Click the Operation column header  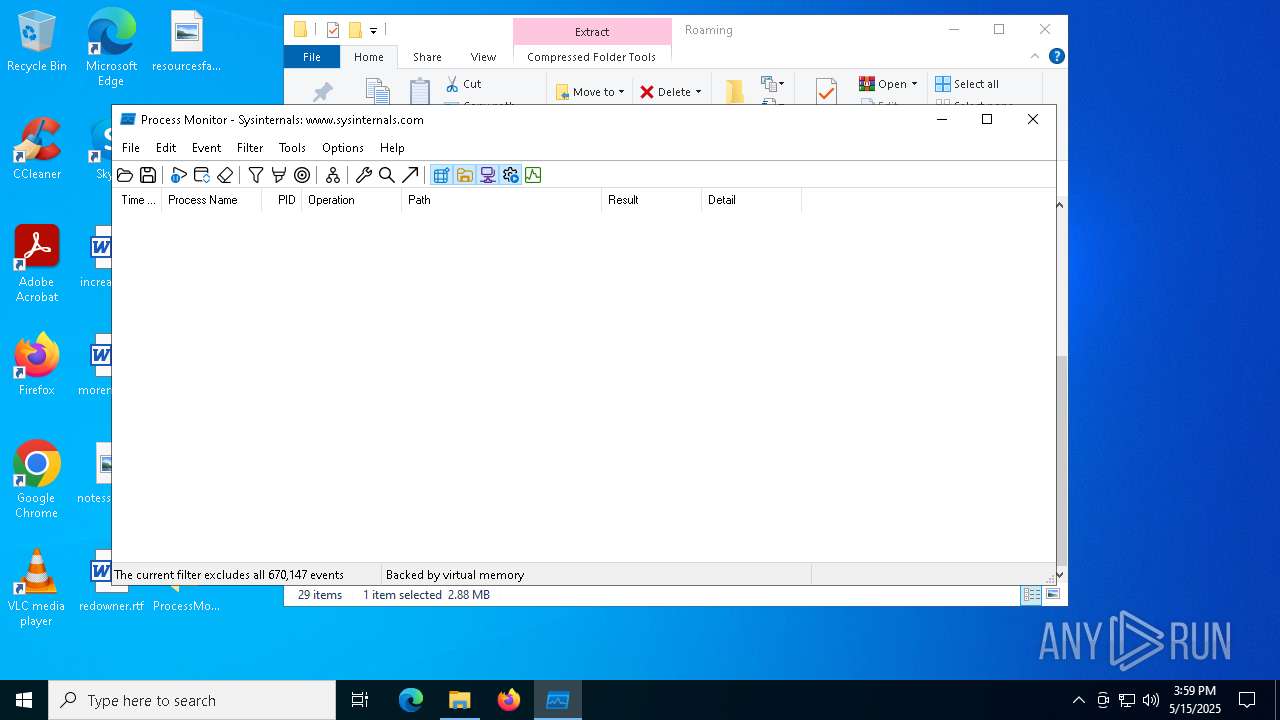click(352, 200)
